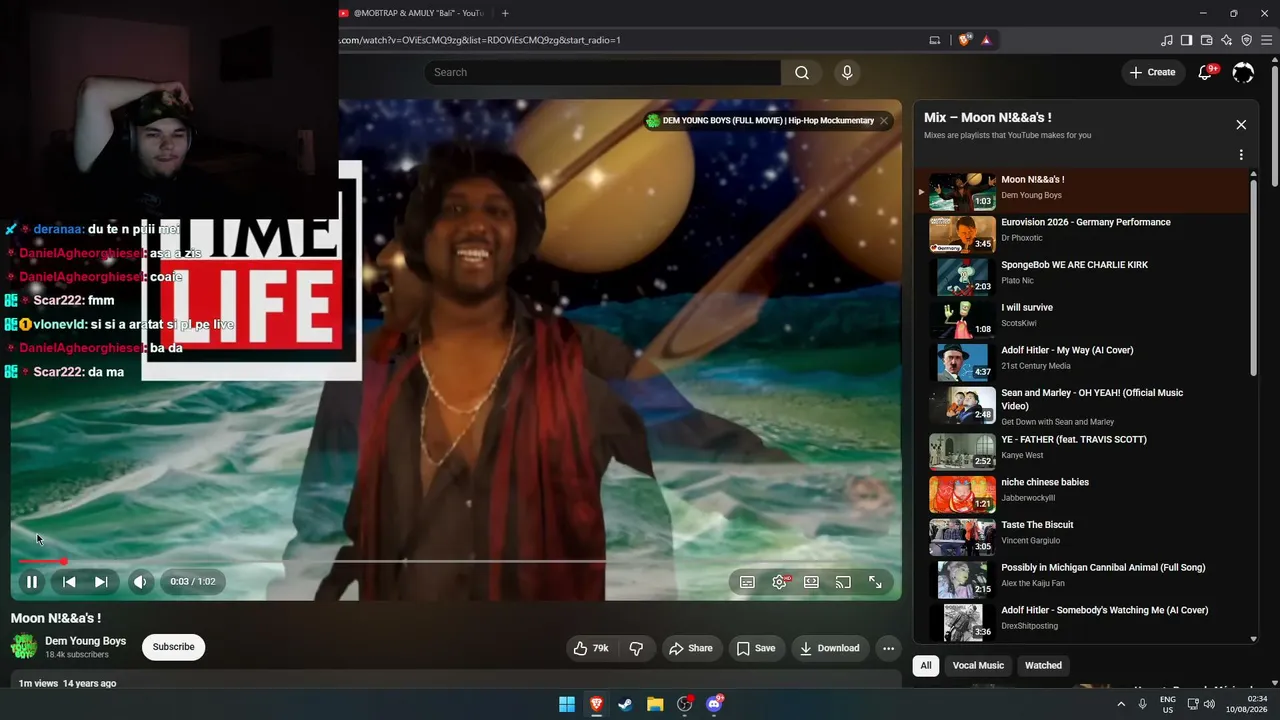This screenshot has height=720, width=1280.
Task: Open the Brave main hamburger menu
Action: [x=1267, y=40]
